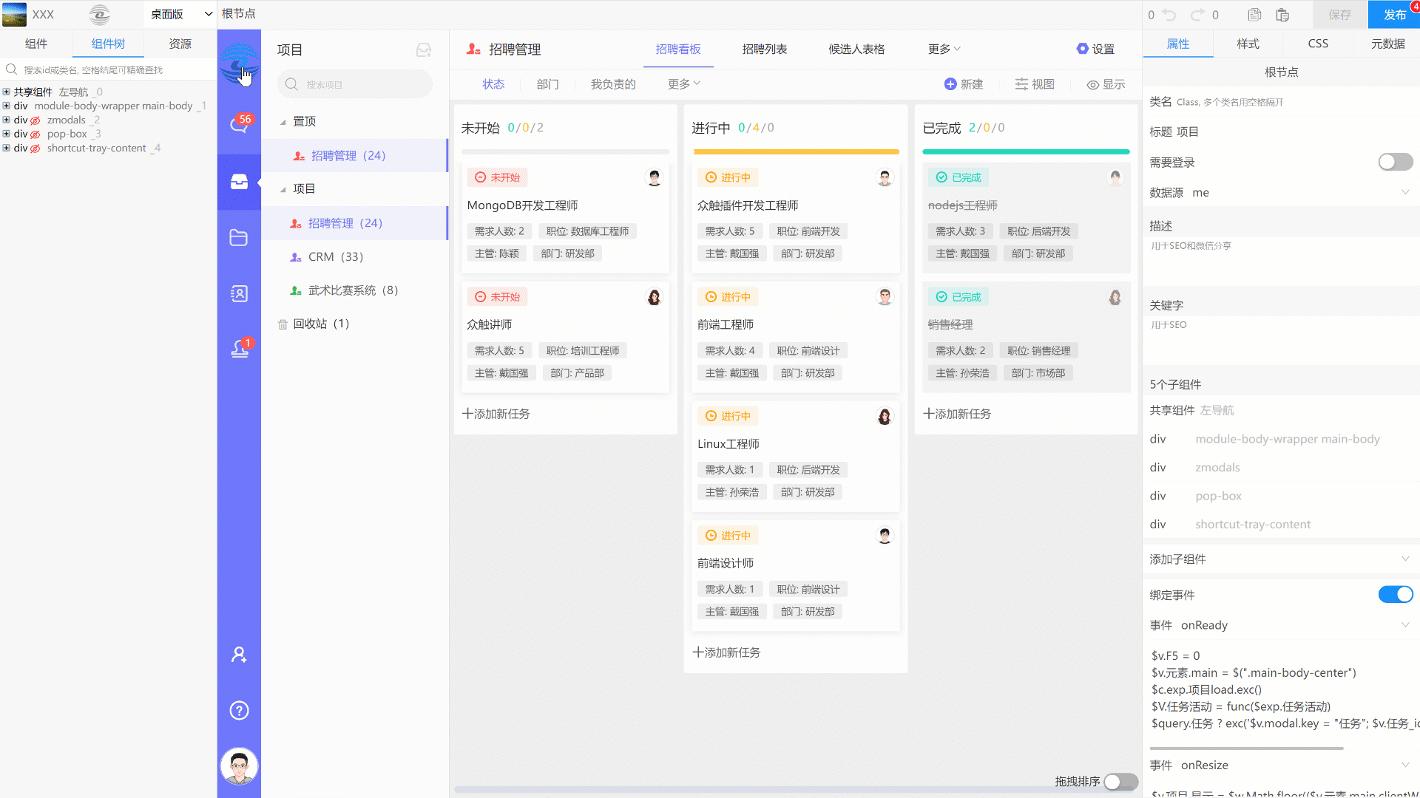This screenshot has height=798, width=1420.
Task: Click the redo arrow icon
Action: pos(1195,15)
